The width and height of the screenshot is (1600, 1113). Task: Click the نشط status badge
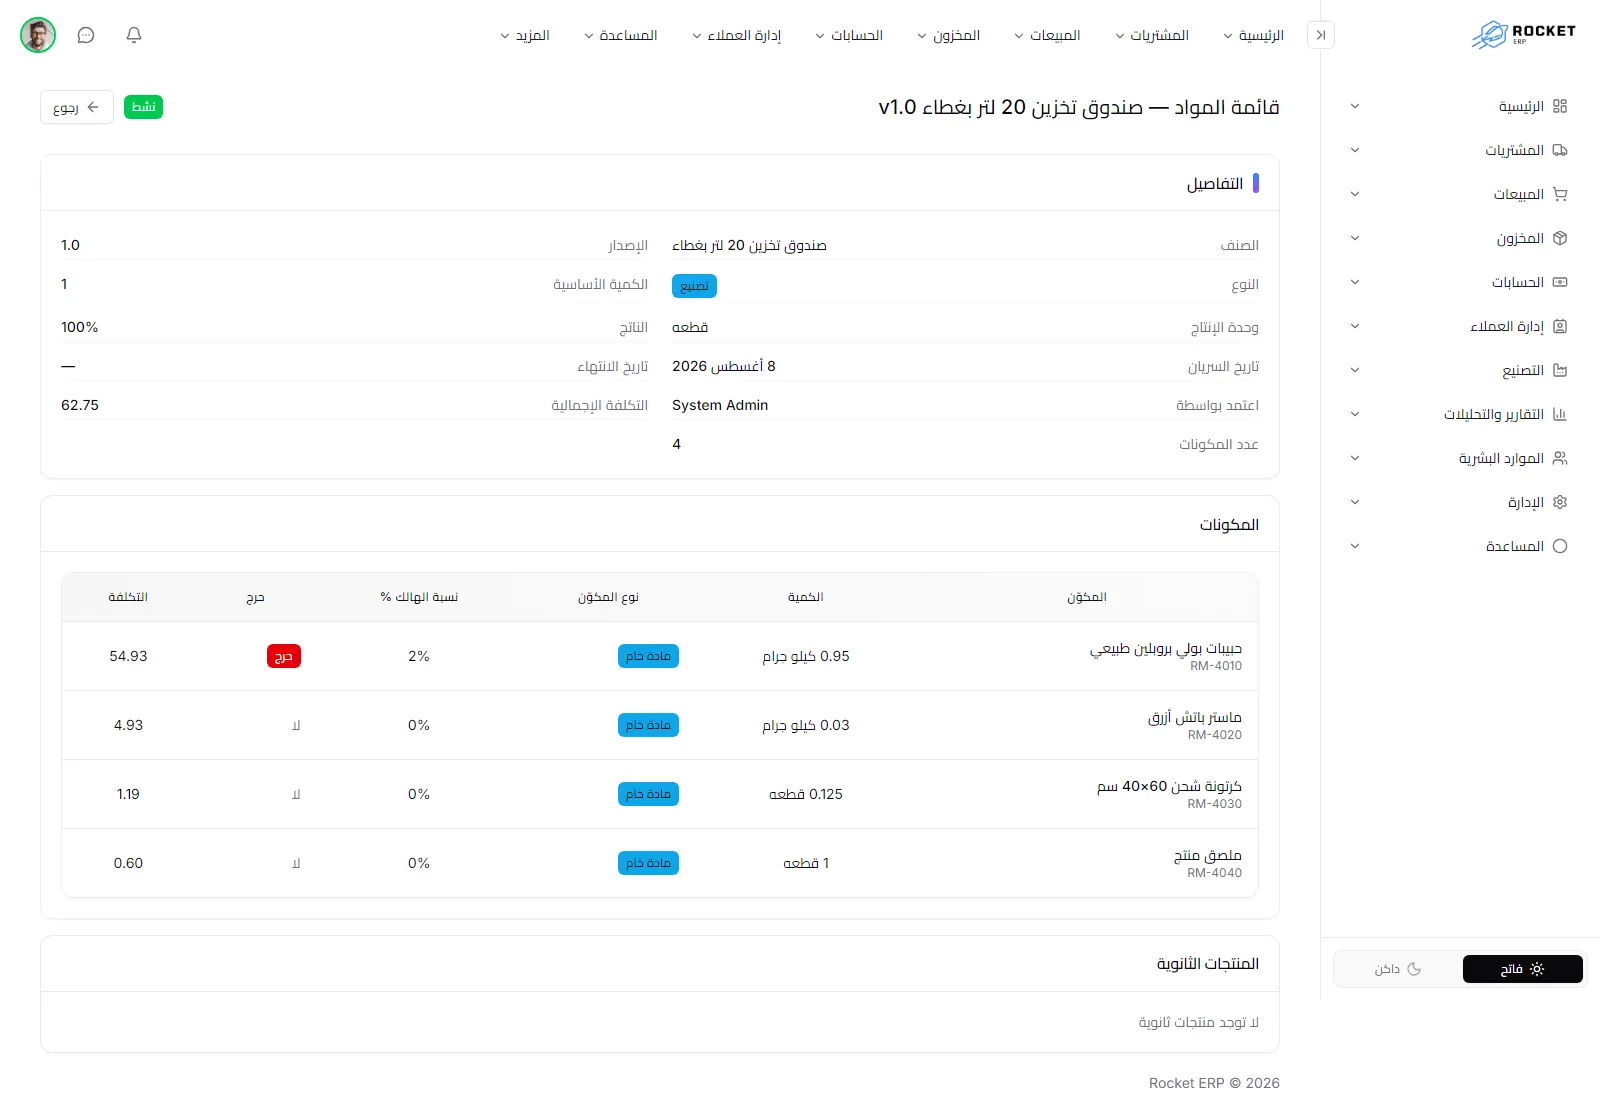[x=144, y=107]
